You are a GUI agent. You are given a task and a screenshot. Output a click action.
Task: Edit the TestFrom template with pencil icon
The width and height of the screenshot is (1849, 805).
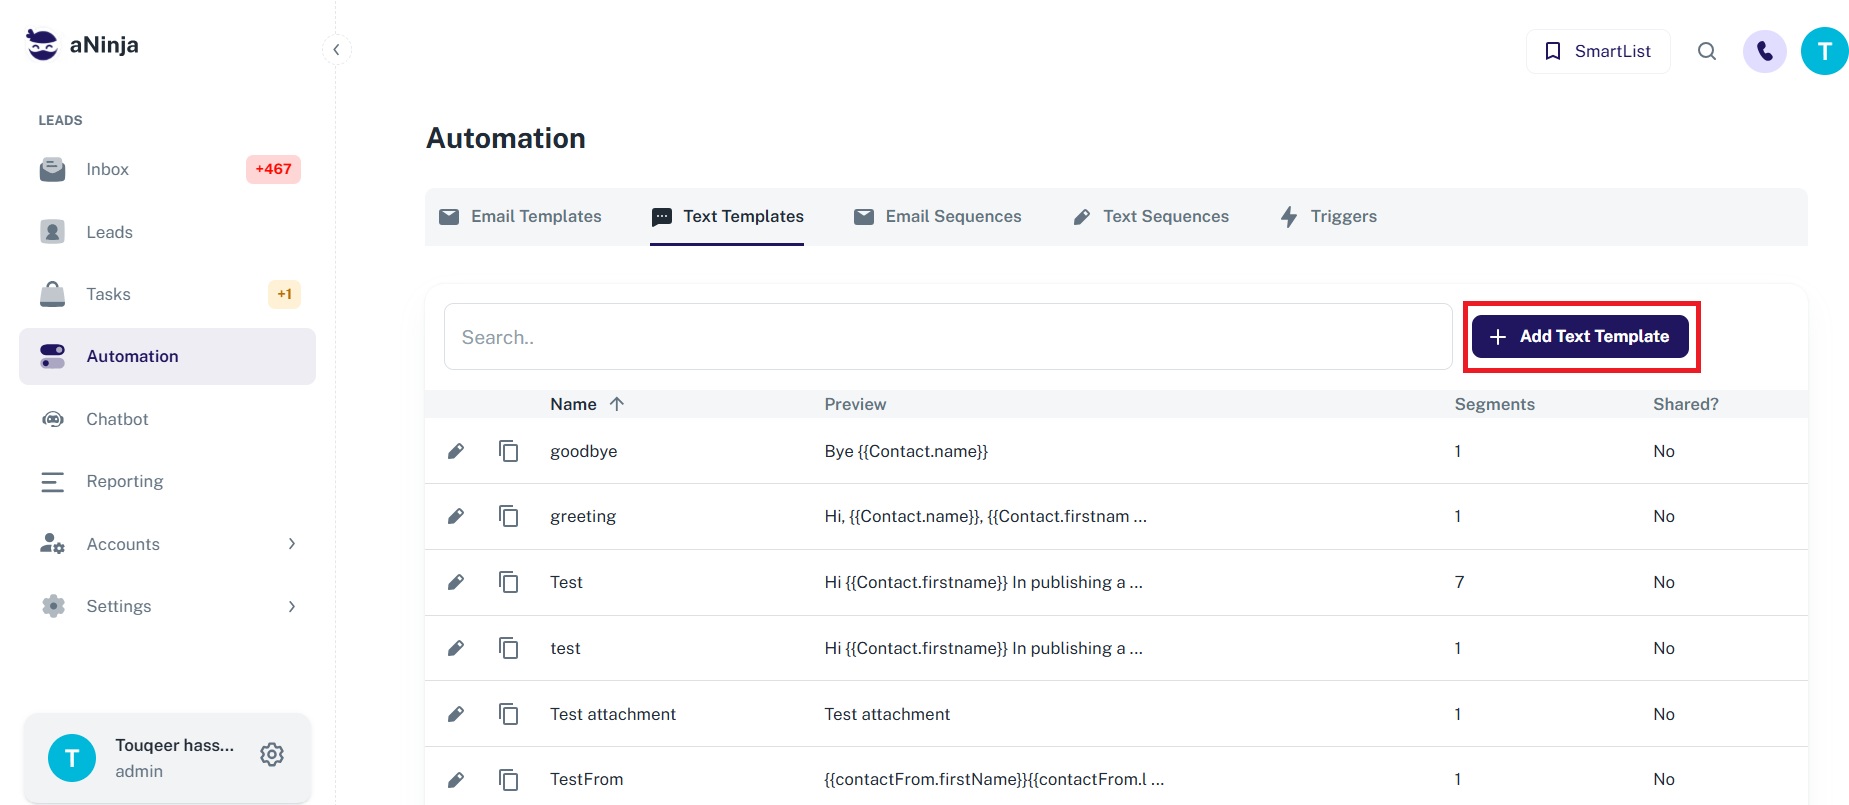455,779
